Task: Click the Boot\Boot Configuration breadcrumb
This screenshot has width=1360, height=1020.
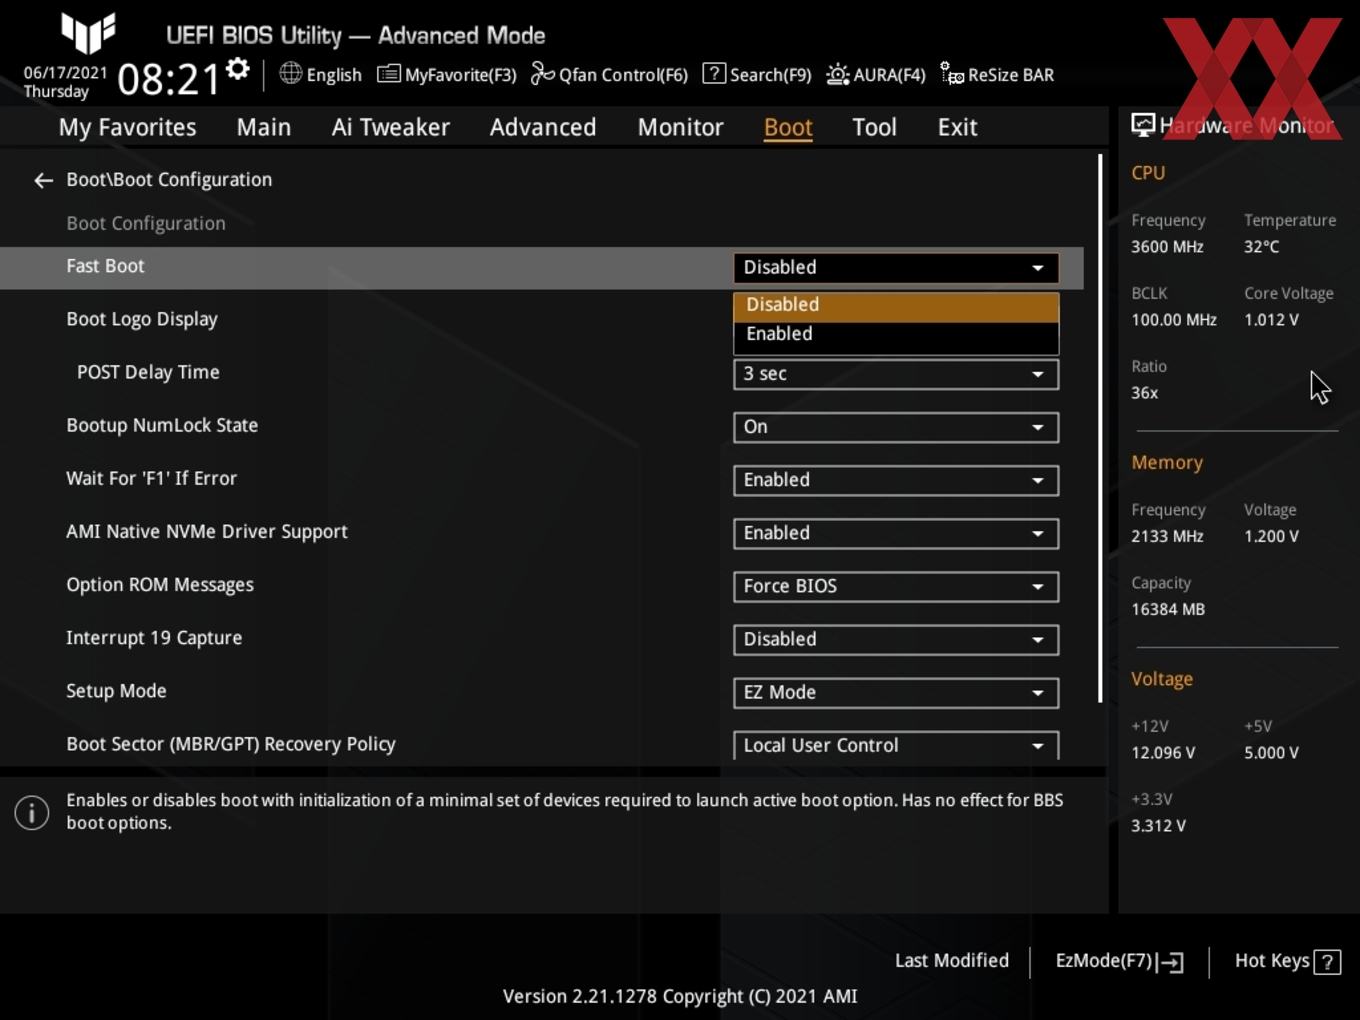Action: [x=169, y=180]
